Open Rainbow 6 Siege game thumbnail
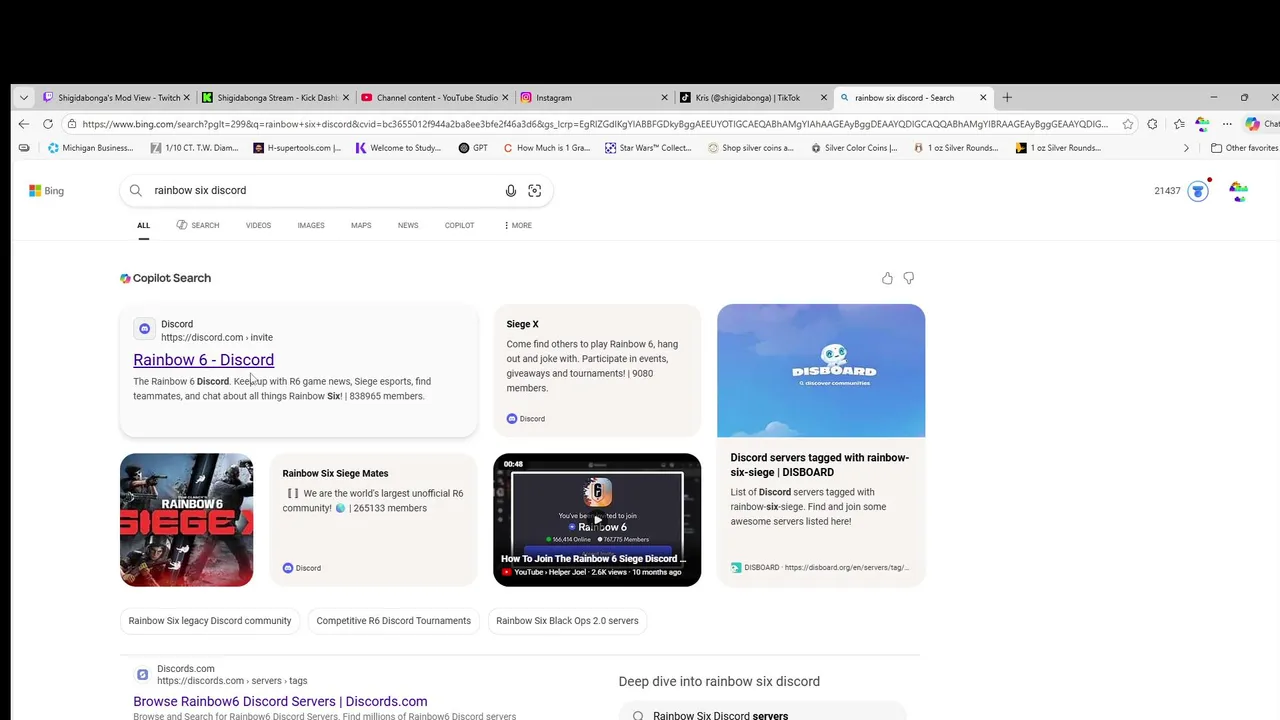The width and height of the screenshot is (1280, 720). pos(186,520)
